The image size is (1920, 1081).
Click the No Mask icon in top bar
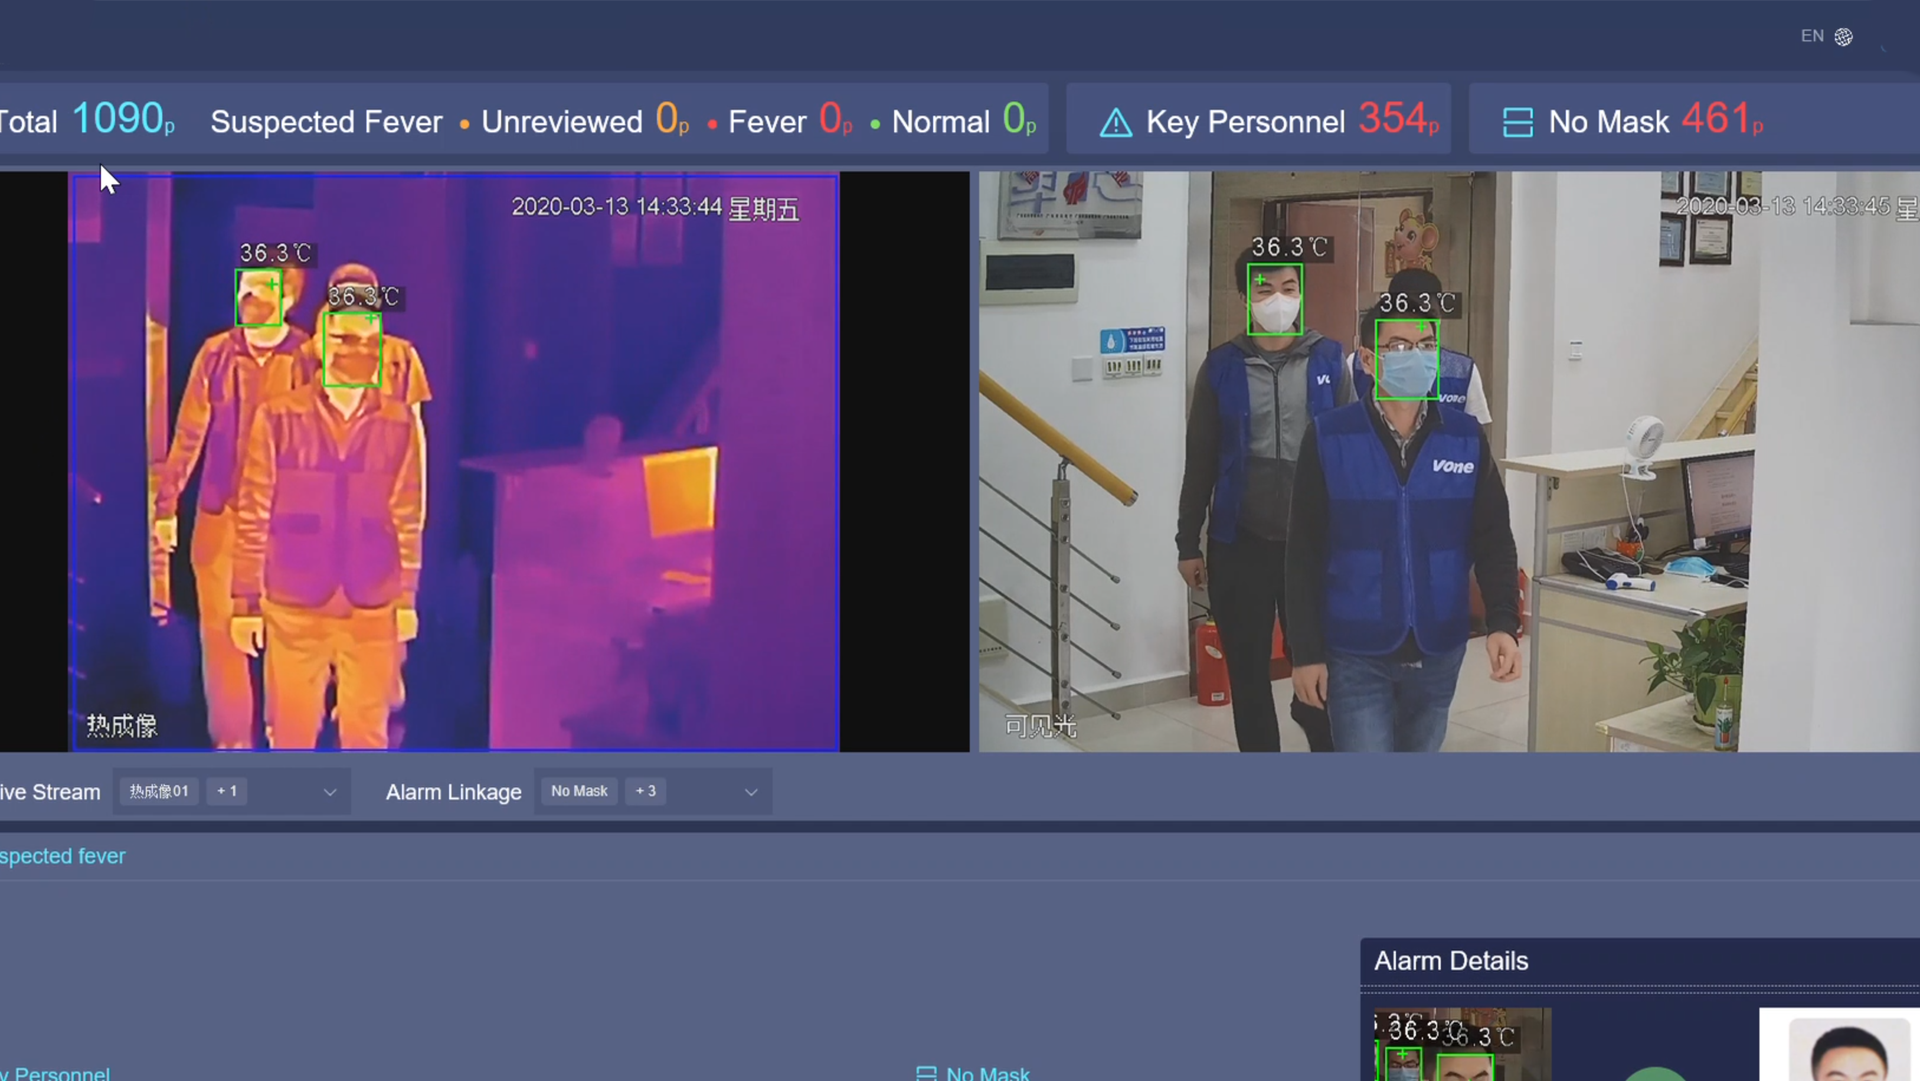point(1517,122)
